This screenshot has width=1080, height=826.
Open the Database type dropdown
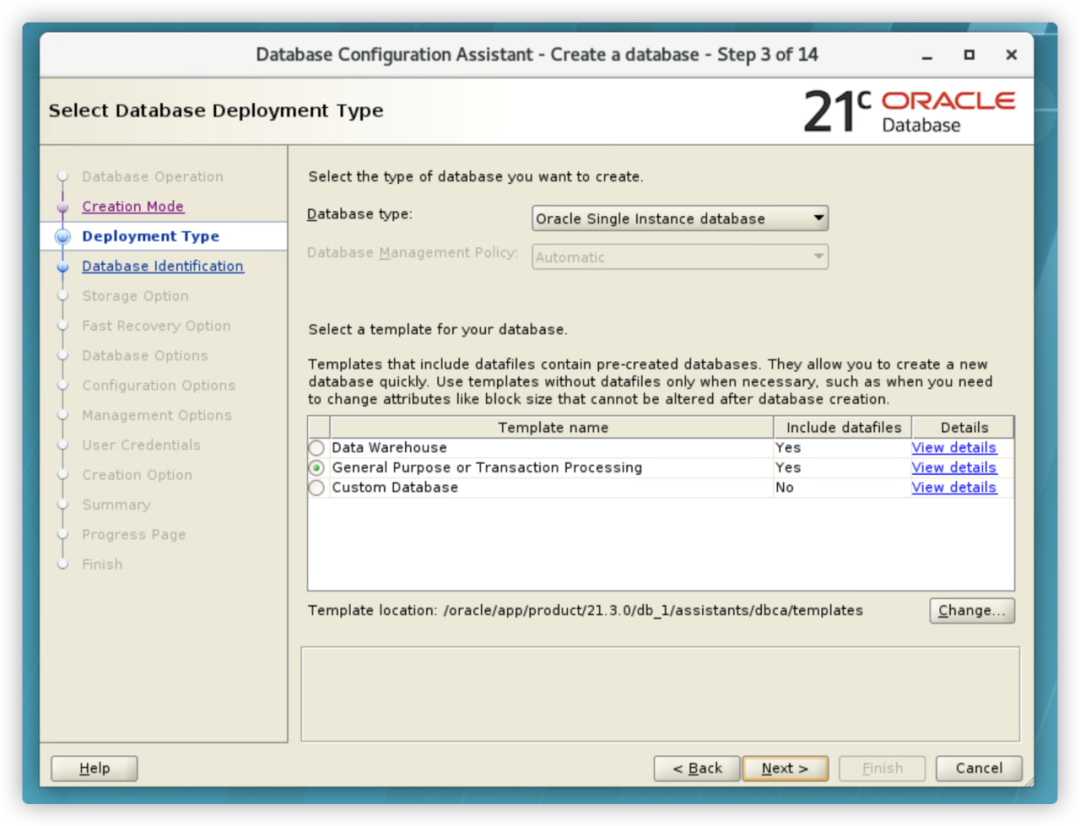click(680, 218)
